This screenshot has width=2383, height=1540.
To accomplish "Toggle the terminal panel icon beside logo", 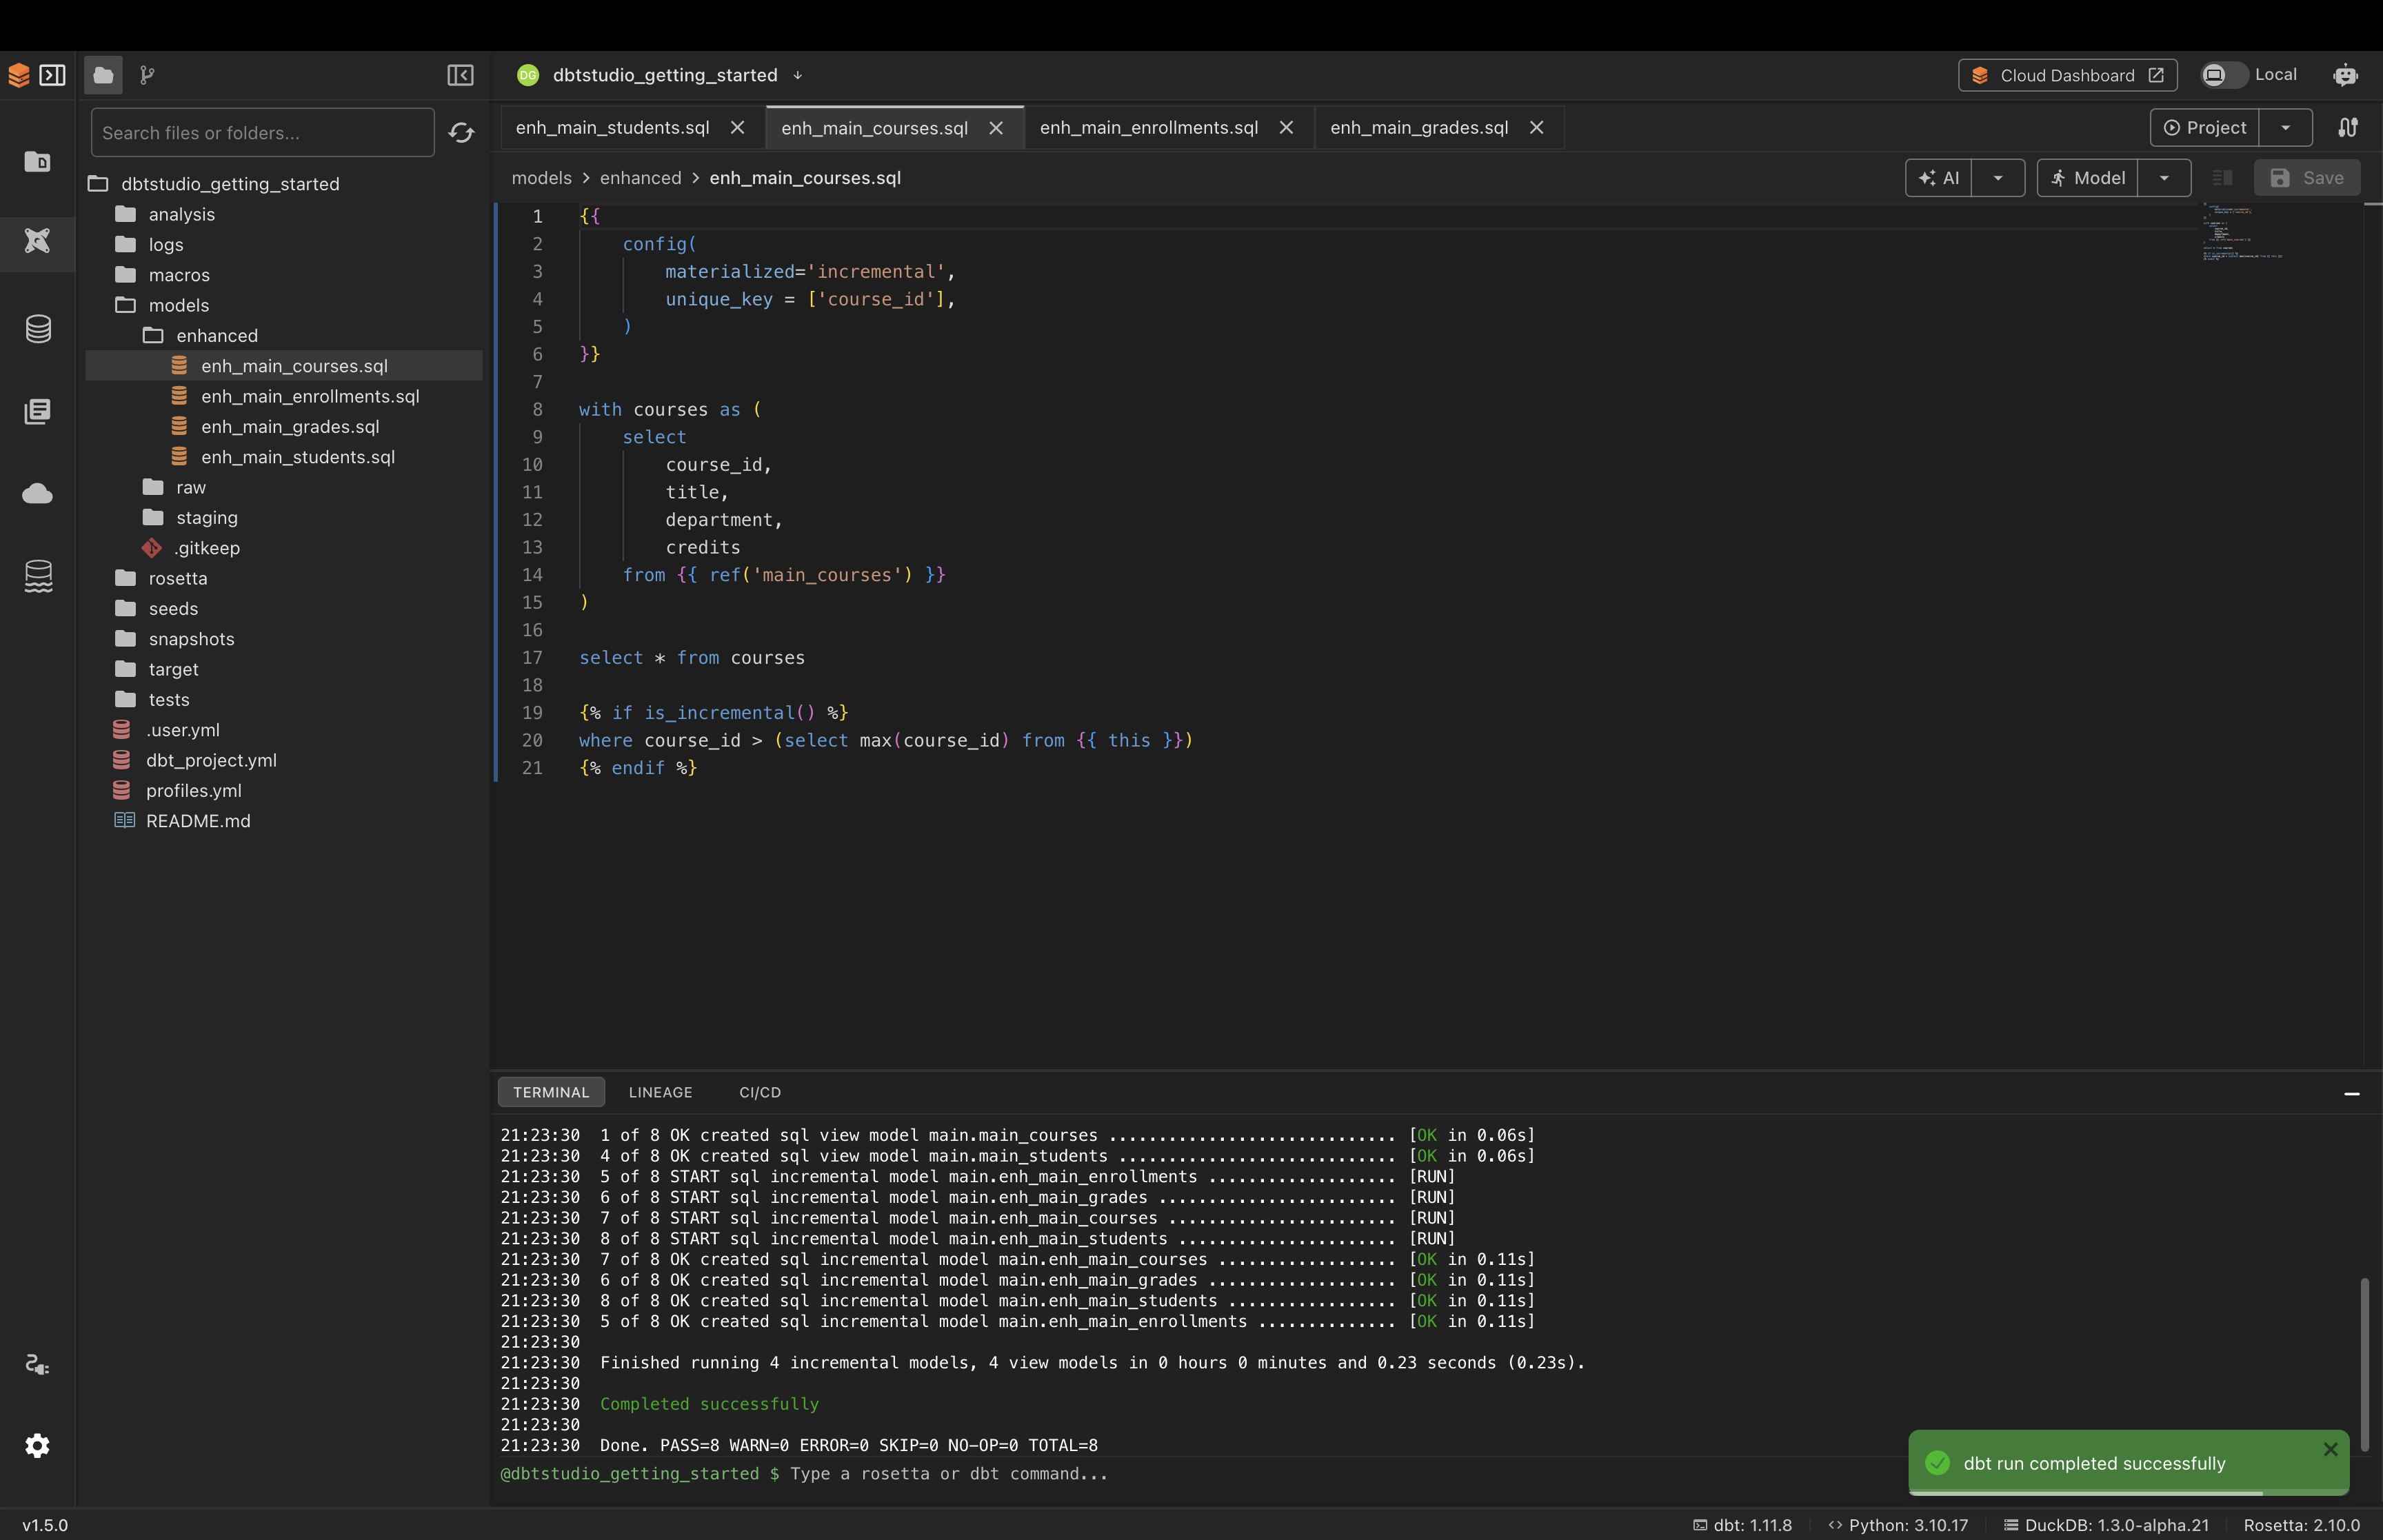I will click(x=52, y=75).
